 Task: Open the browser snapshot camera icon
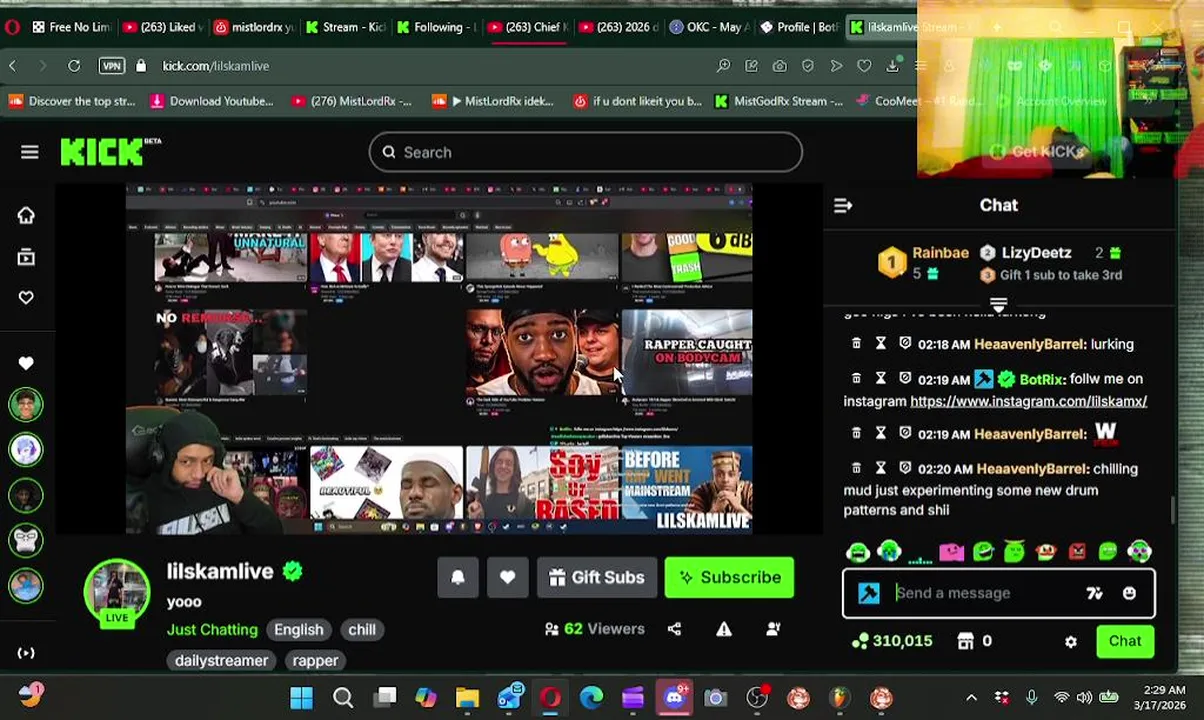[779, 66]
